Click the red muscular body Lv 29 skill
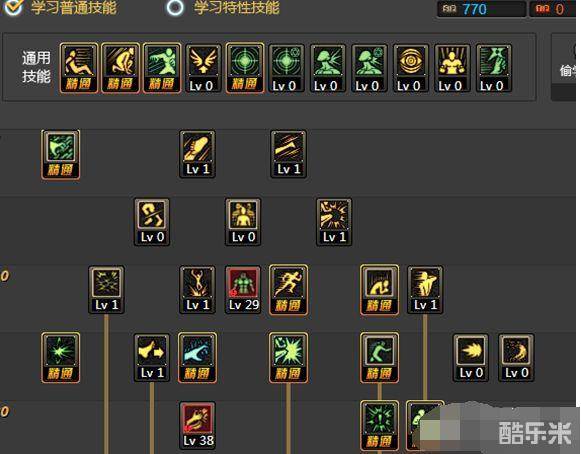 [x=243, y=289]
